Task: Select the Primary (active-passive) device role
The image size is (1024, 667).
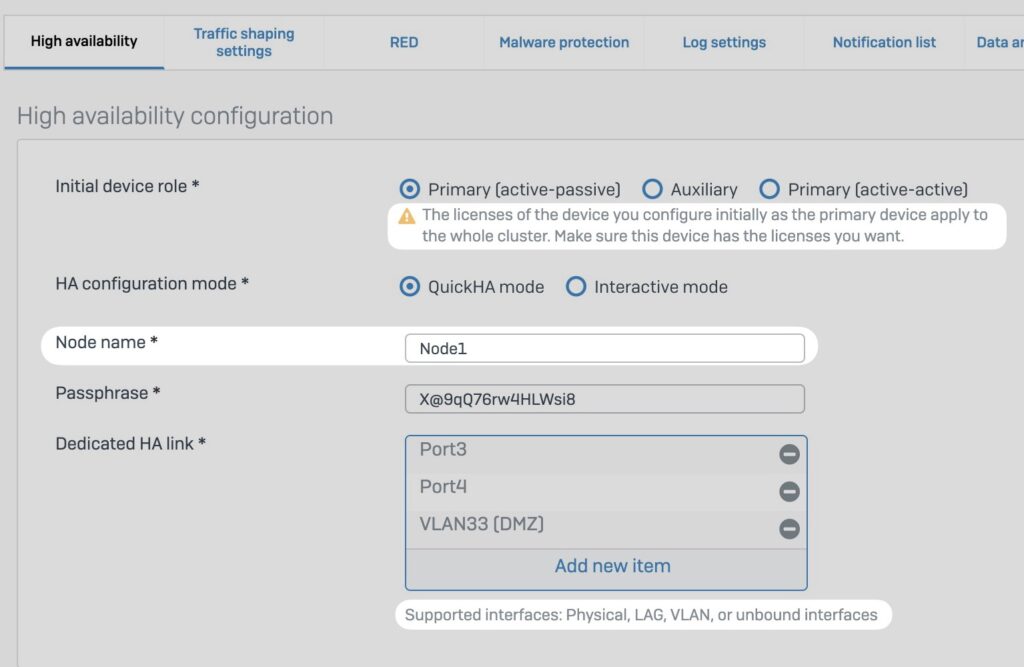Action: pyautogui.click(x=409, y=189)
